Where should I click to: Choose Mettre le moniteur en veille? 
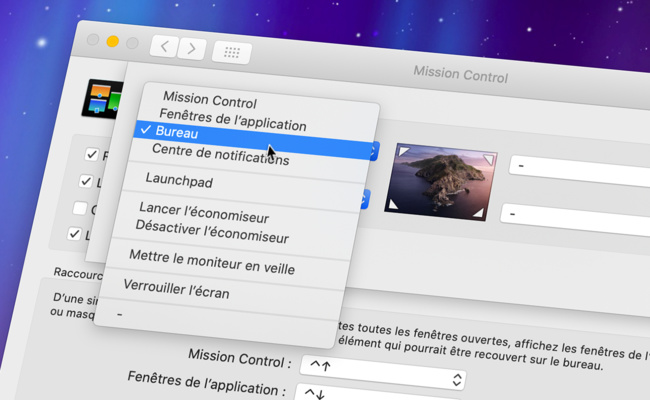pos(212,262)
